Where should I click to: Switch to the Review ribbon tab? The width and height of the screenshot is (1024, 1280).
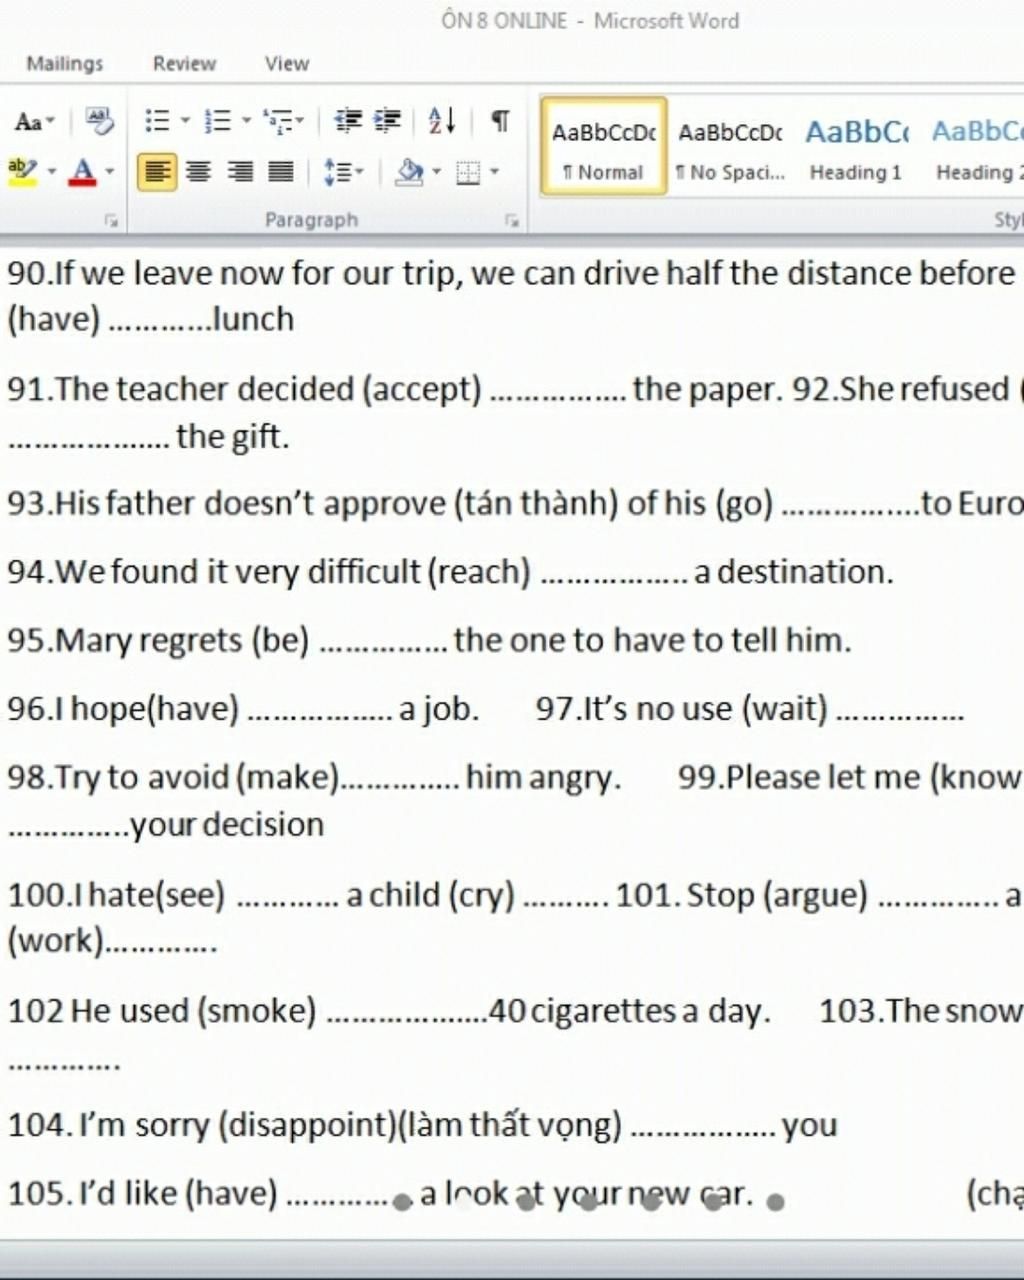click(184, 63)
